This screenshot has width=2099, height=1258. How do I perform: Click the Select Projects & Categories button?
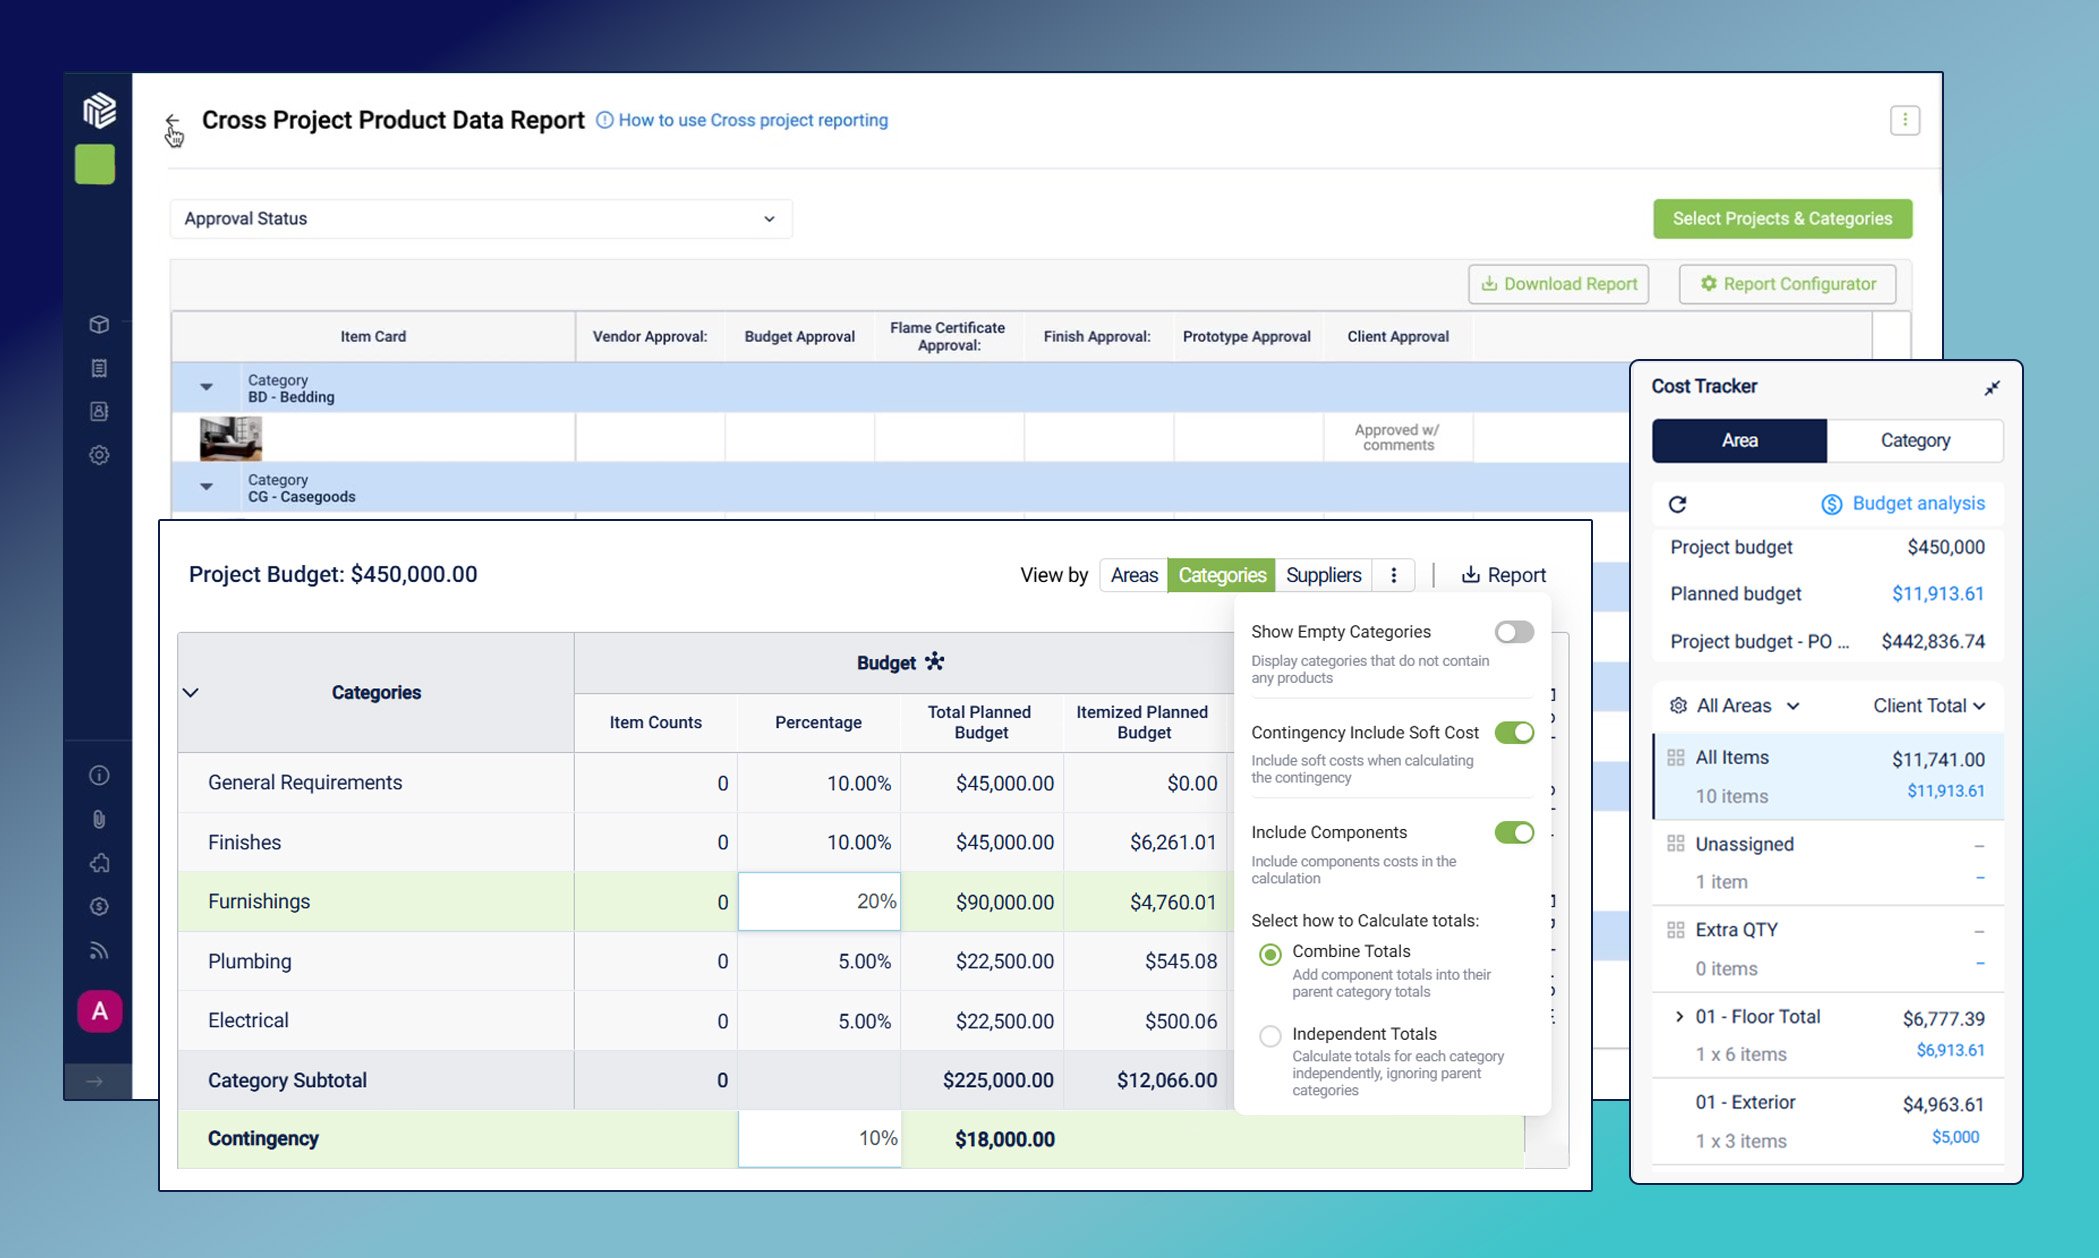click(1782, 219)
